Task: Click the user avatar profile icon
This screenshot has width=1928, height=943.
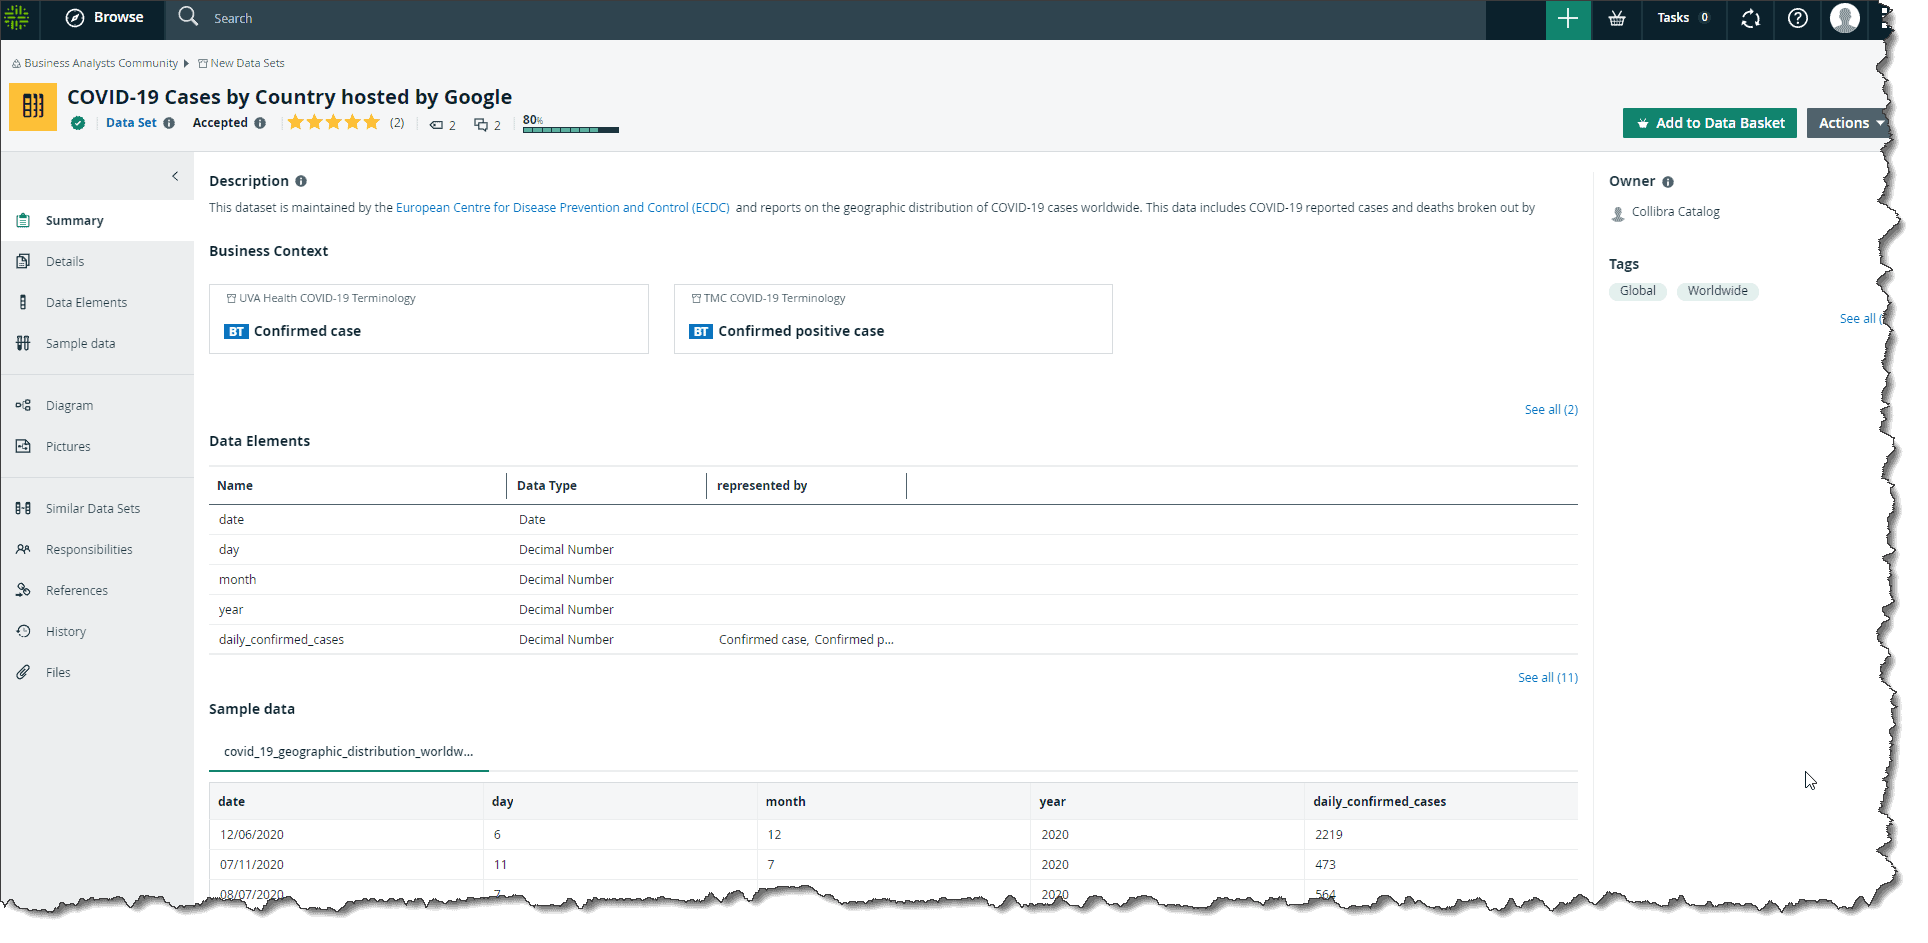Action: pyautogui.click(x=1845, y=18)
